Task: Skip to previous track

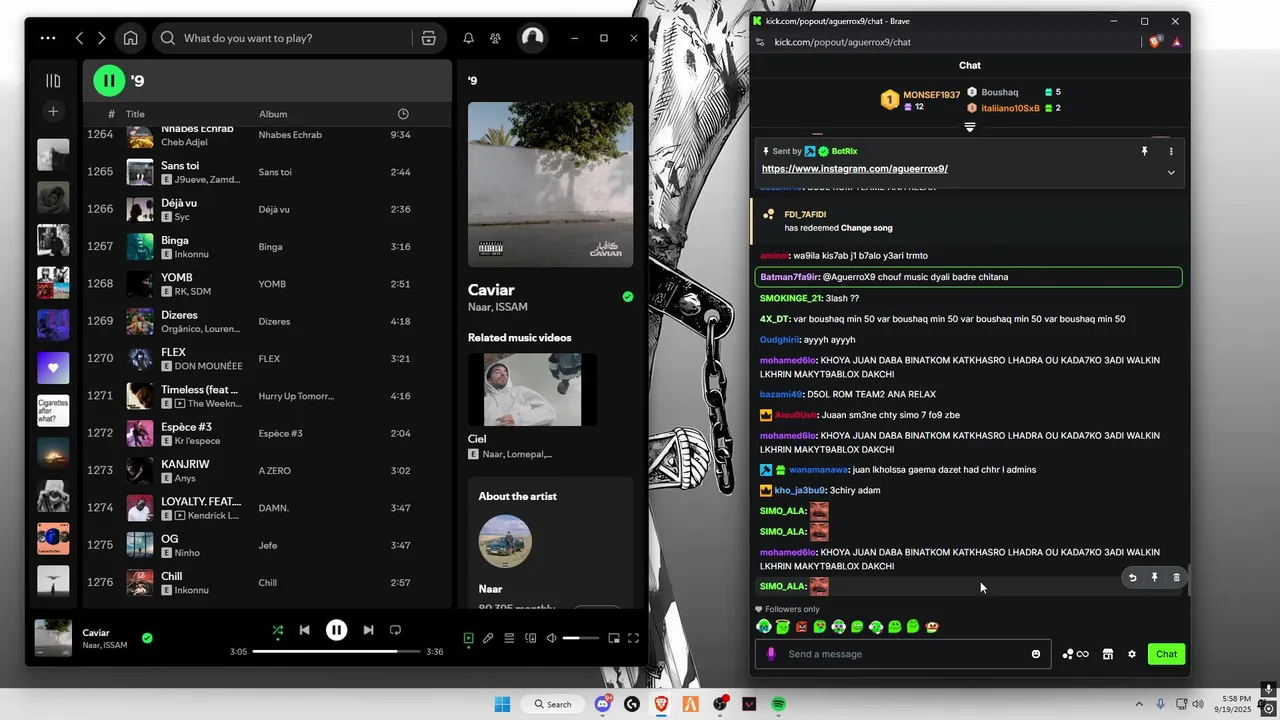Action: [305, 630]
